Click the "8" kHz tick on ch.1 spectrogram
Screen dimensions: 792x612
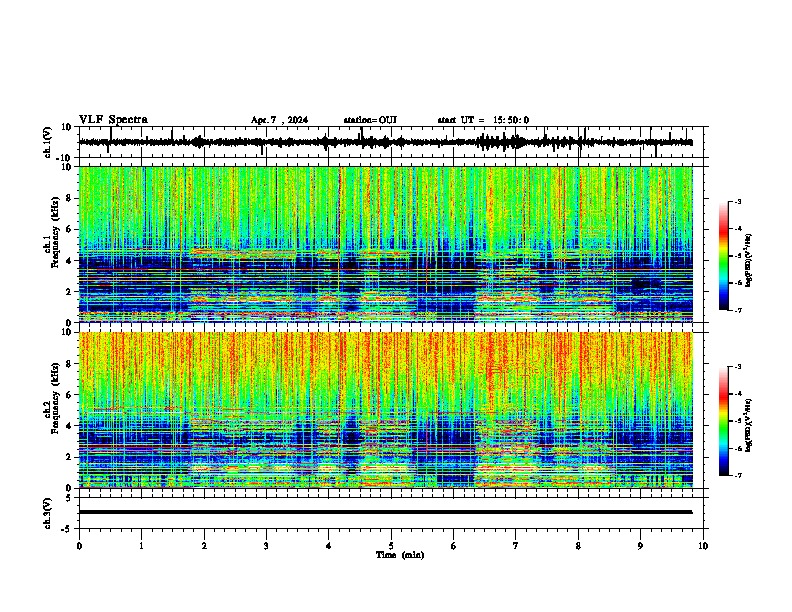69,198
